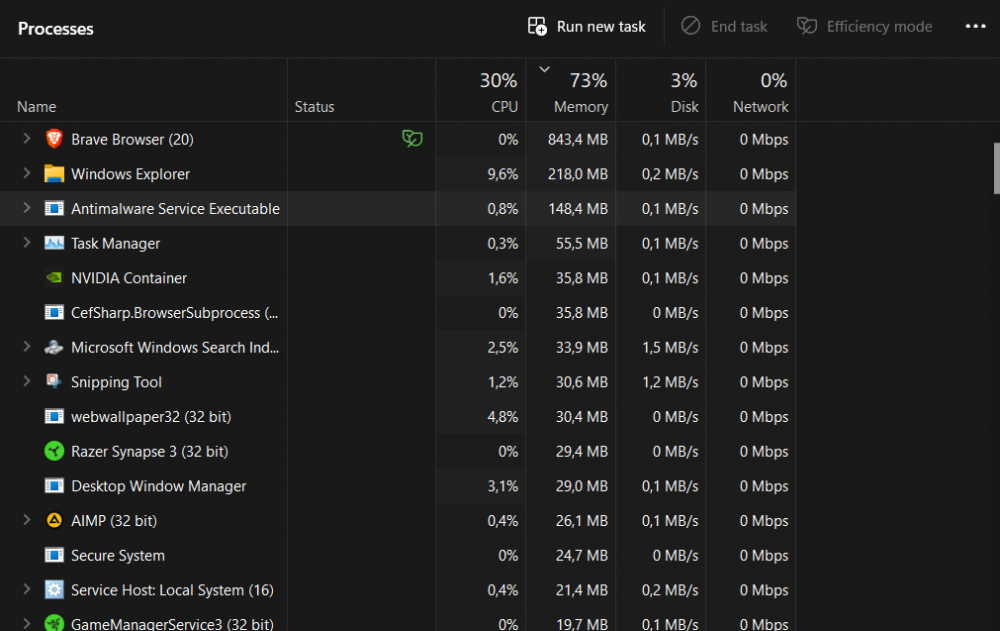Expand the Microsoft Windows Search Indexer group
Image resolution: width=1000 pixels, height=631 pixels.
[26, 346]
